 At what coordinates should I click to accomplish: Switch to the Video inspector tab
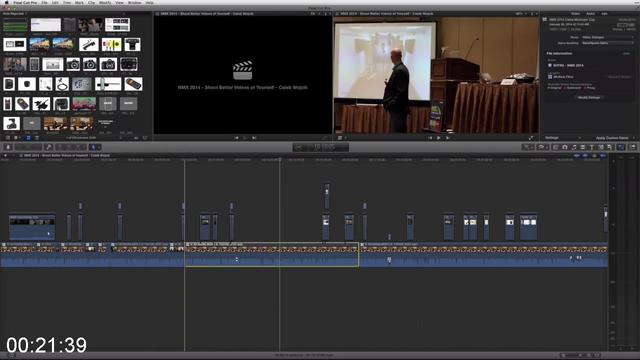point(576,13)
